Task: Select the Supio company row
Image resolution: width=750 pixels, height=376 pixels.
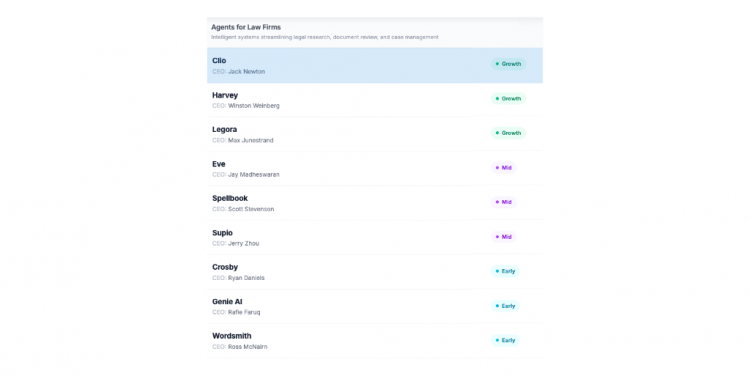Action: click(x=375, y=238)
